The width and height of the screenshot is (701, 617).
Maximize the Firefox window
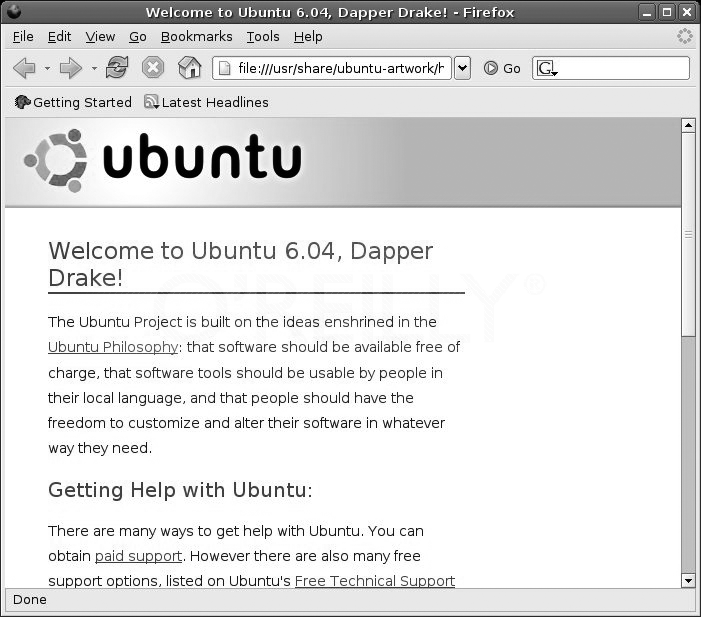(667, 12)
